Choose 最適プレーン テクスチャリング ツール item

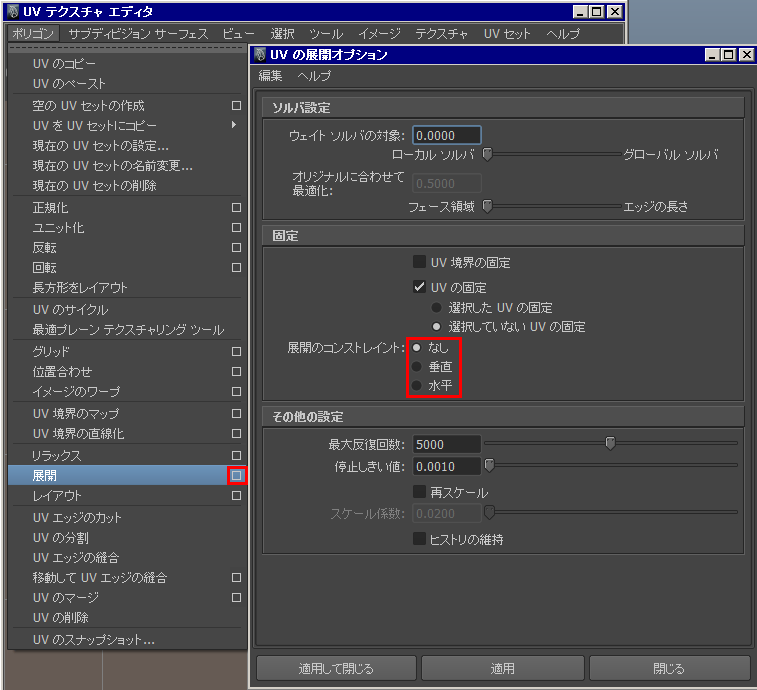[126, 330]
